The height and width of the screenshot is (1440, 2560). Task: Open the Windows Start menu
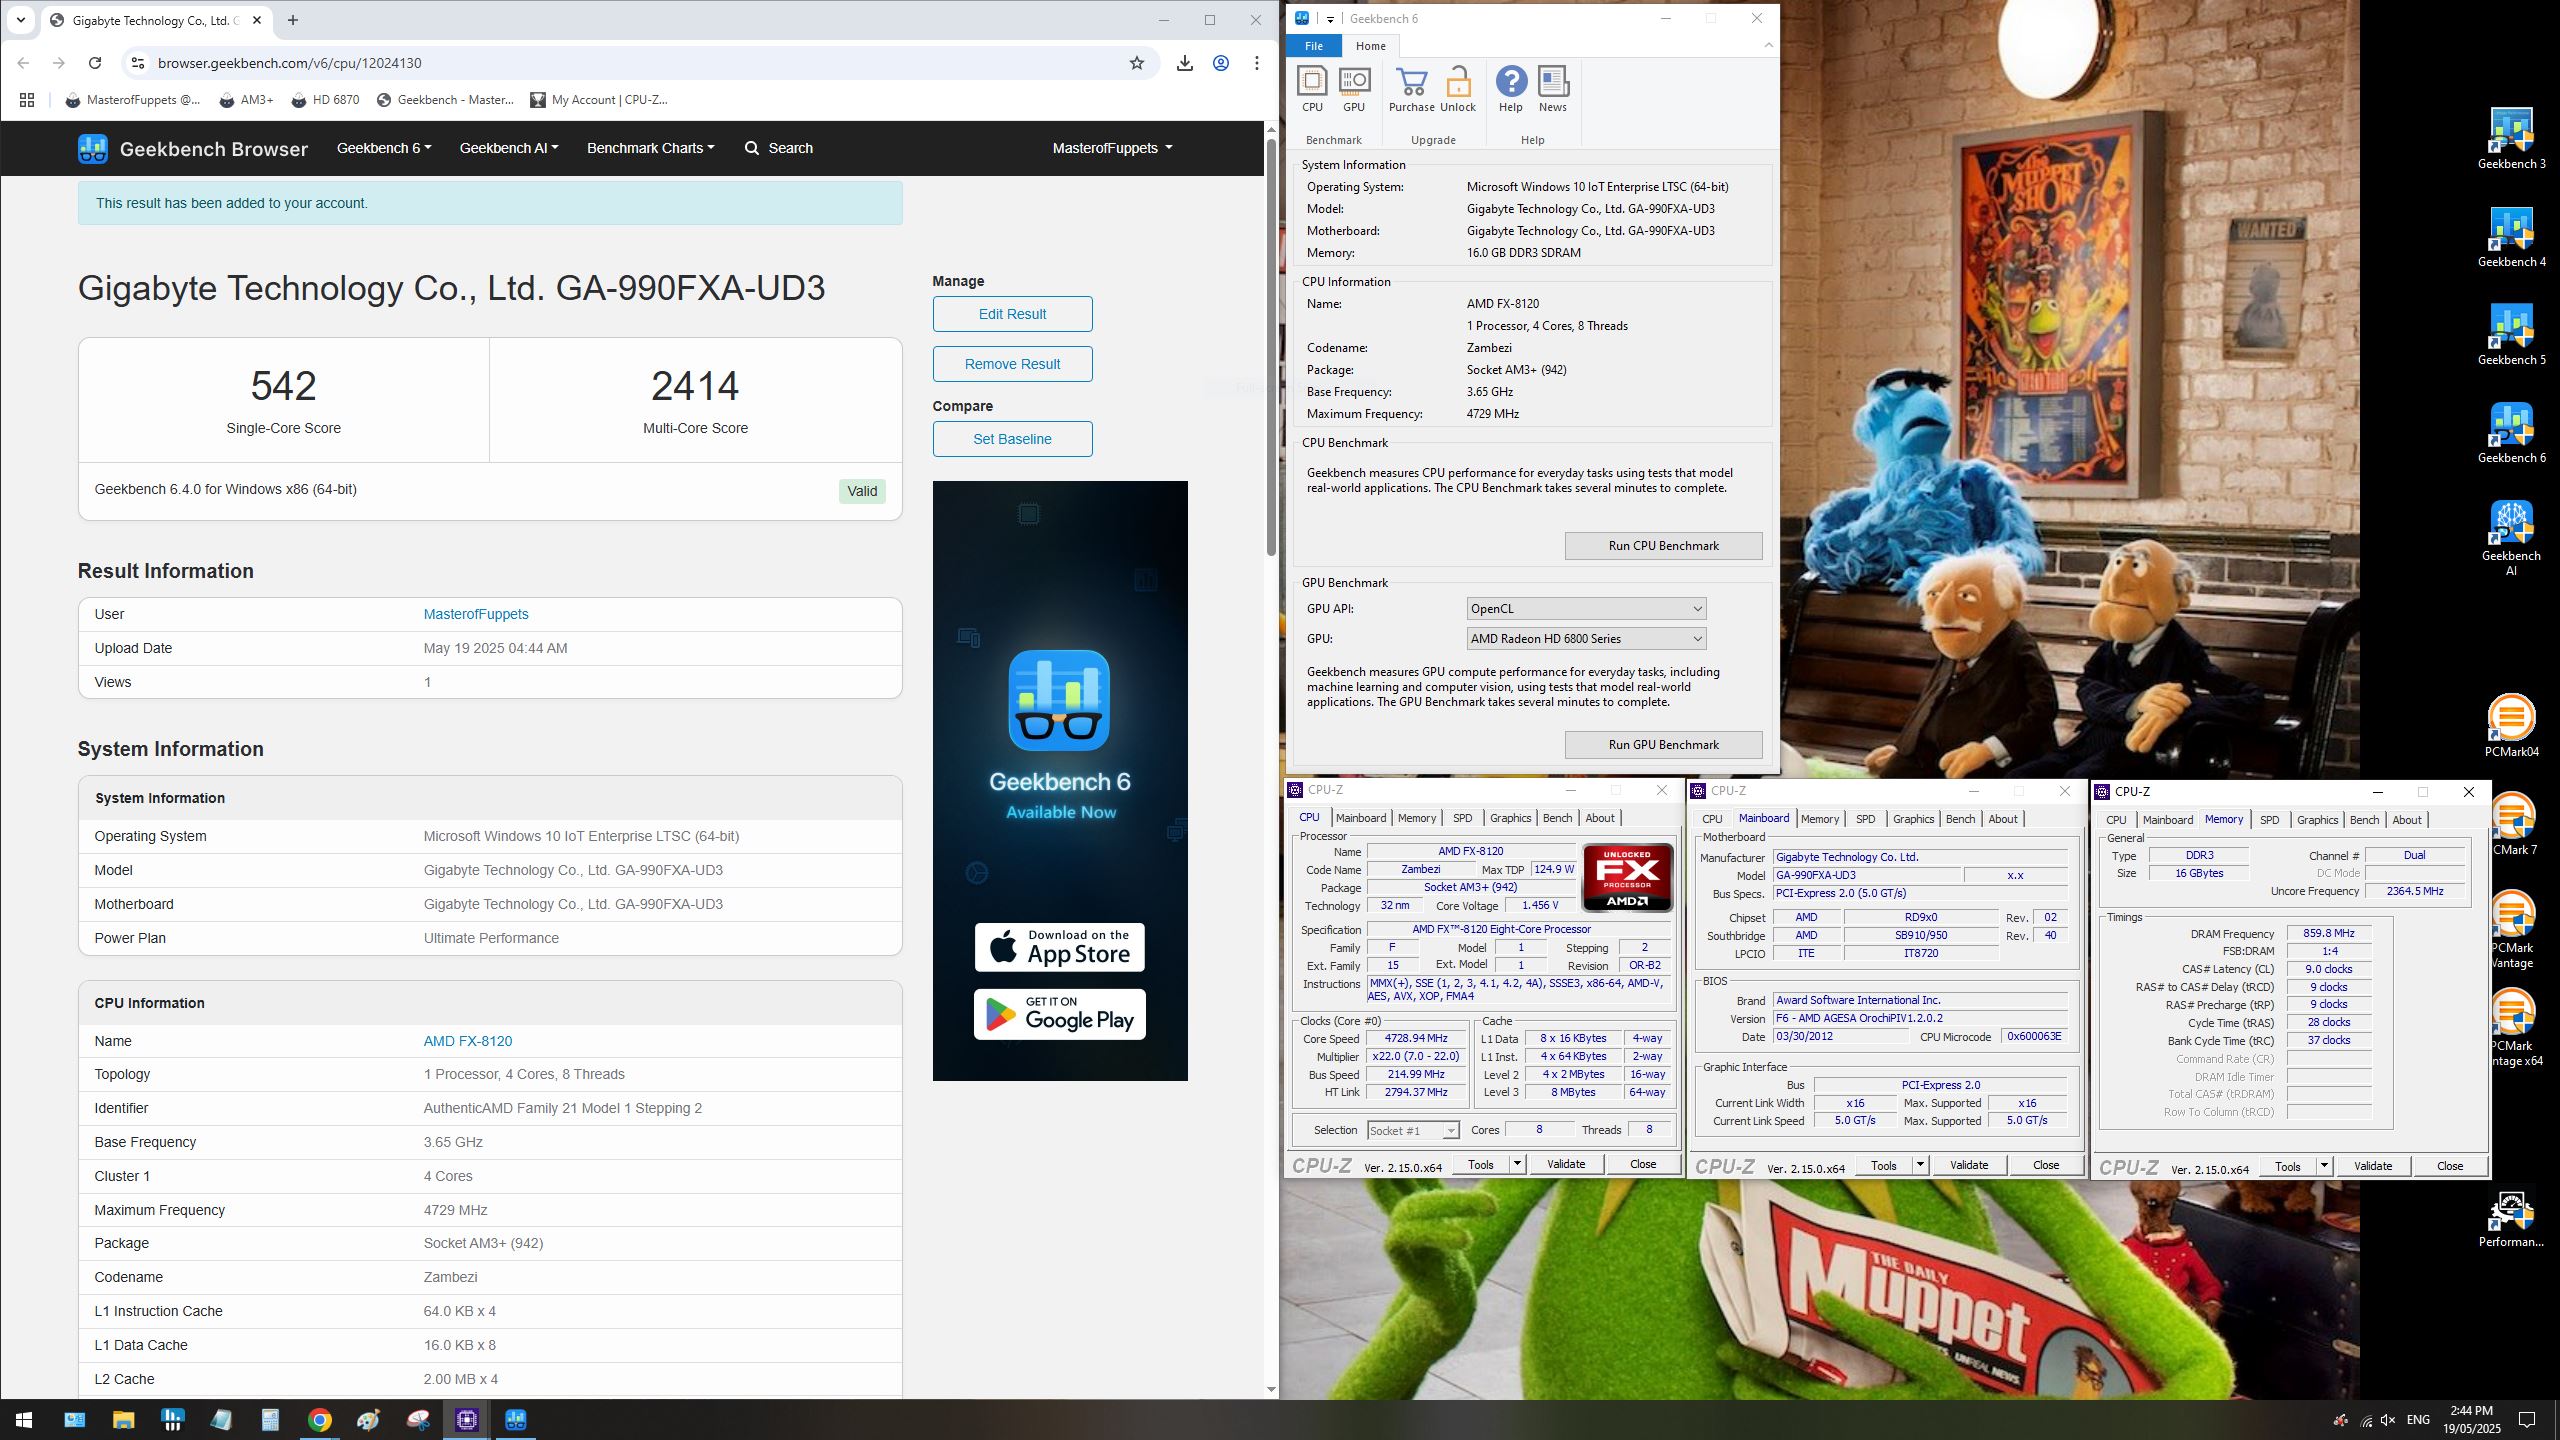click(24, 1420)
